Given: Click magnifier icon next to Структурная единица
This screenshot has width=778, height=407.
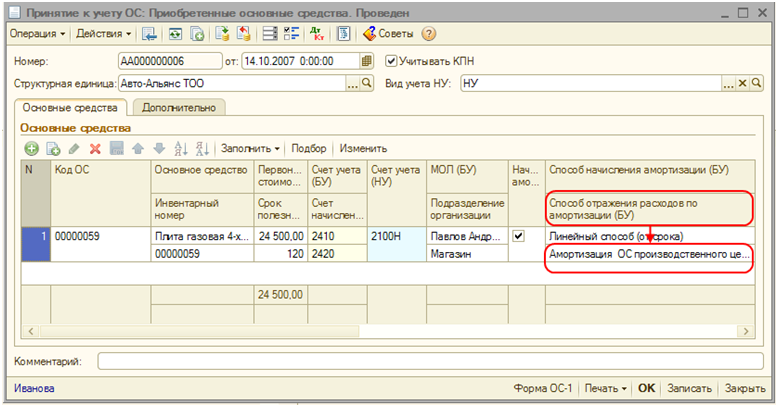Looking at the screenshot, I should coord(366,83).
